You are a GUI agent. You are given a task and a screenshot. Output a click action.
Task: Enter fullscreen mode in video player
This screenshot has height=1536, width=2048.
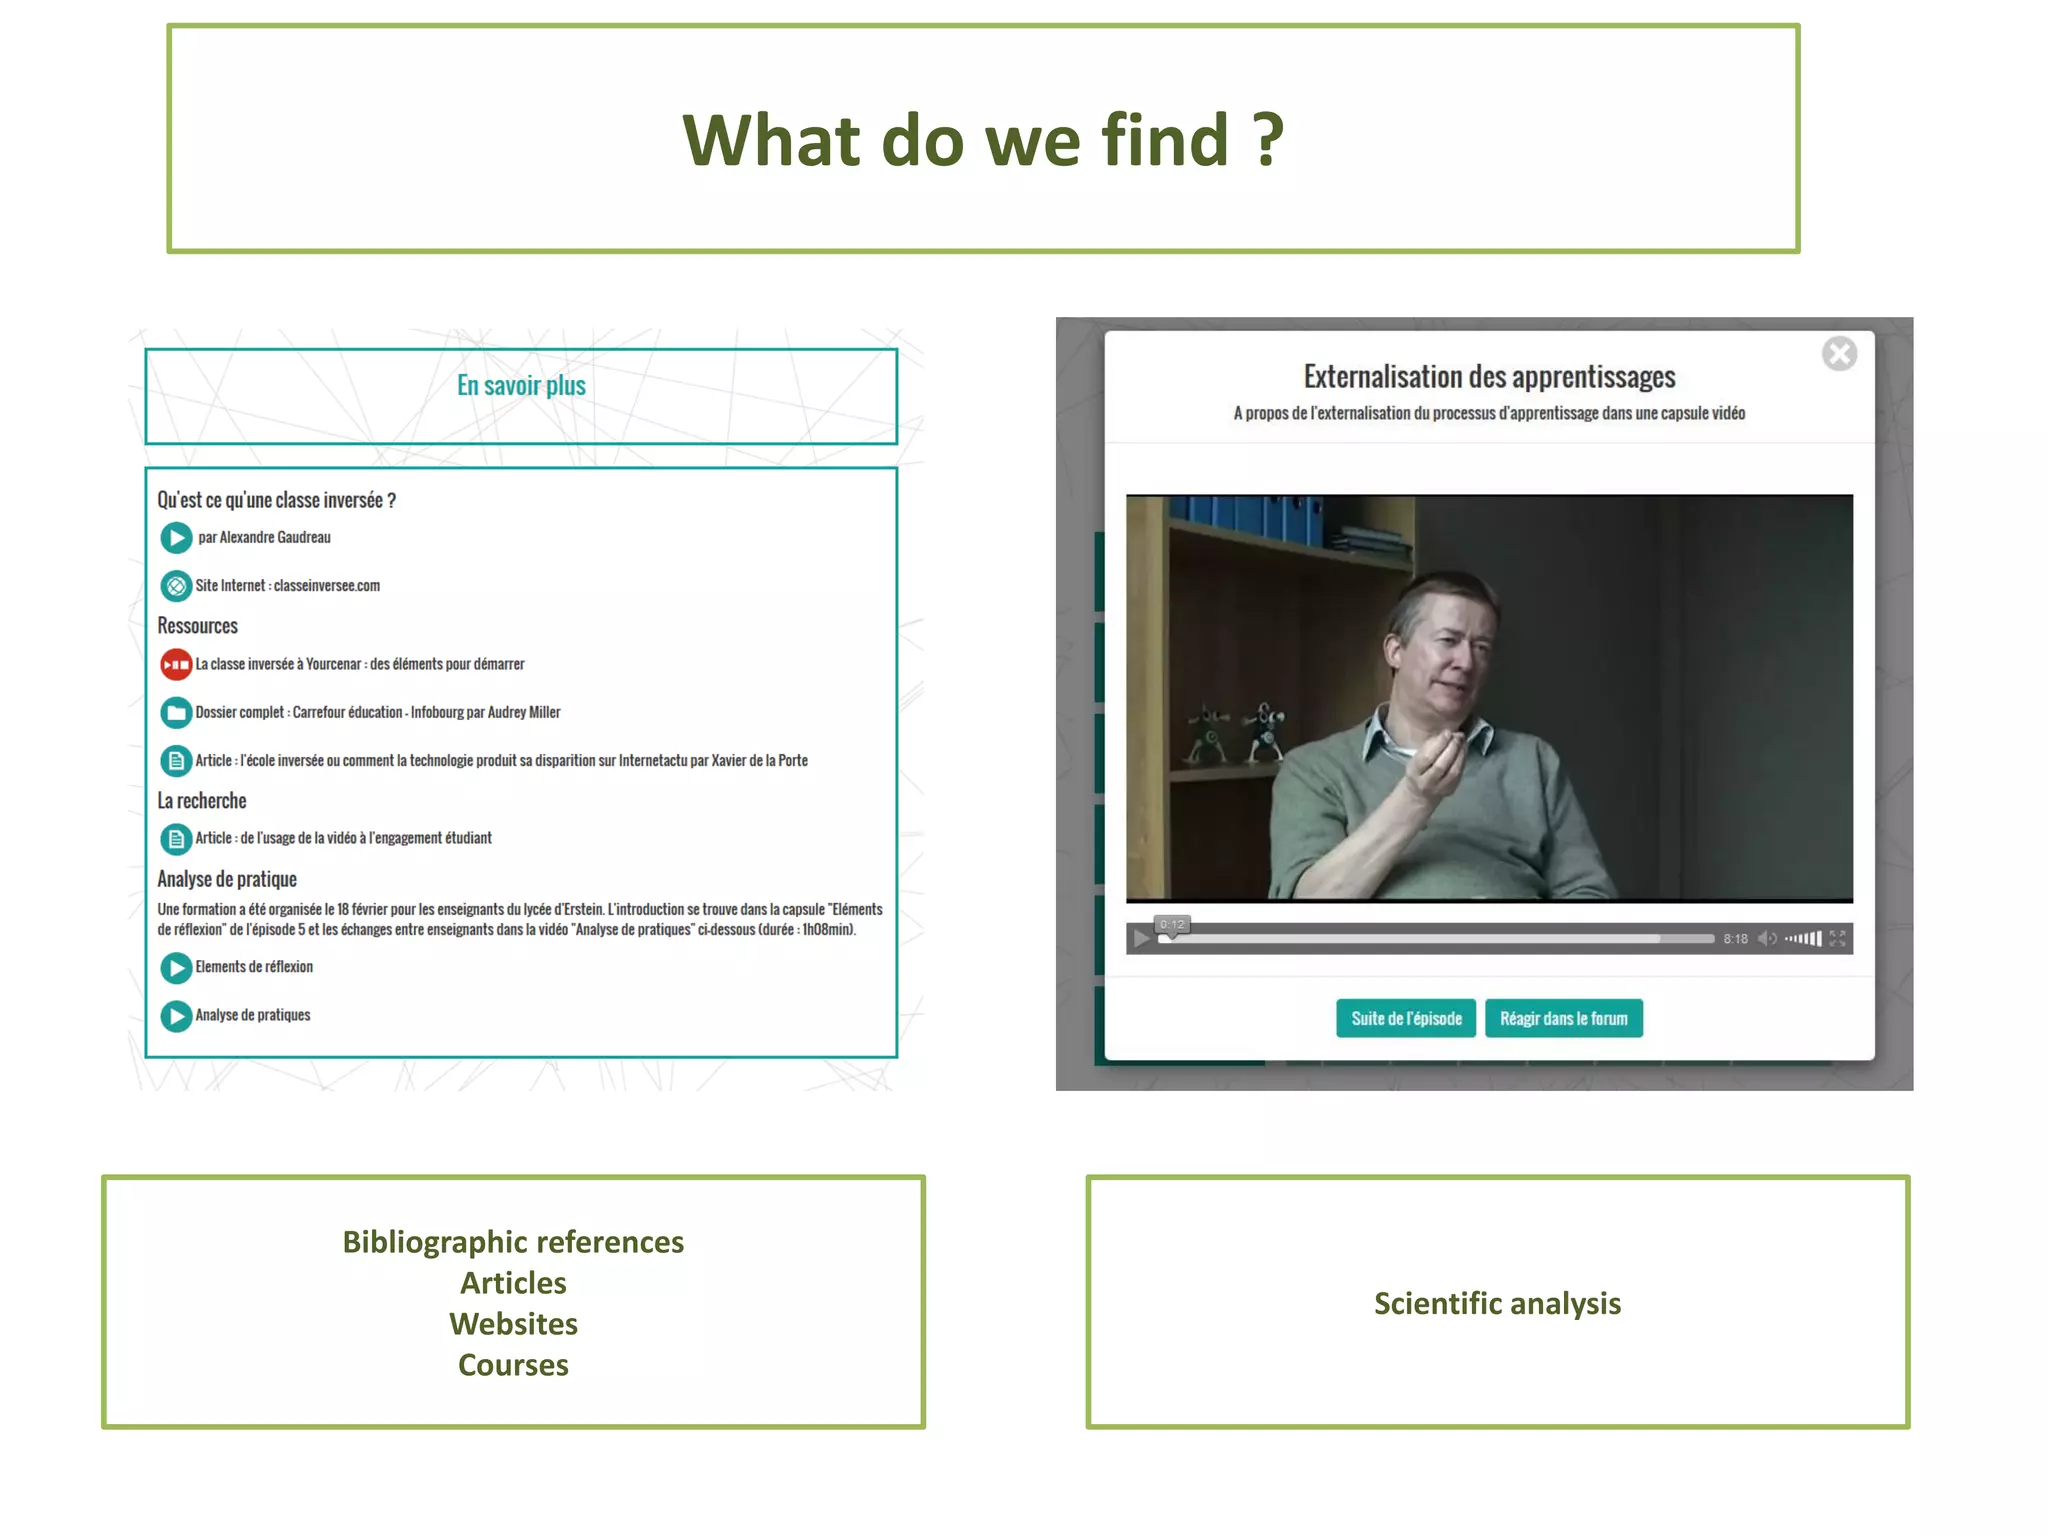click(1837, 938)
